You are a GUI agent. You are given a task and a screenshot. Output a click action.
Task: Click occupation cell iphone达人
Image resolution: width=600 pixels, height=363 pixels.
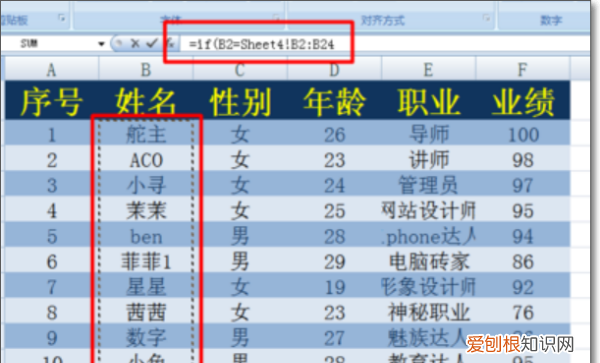click(428, 236)
